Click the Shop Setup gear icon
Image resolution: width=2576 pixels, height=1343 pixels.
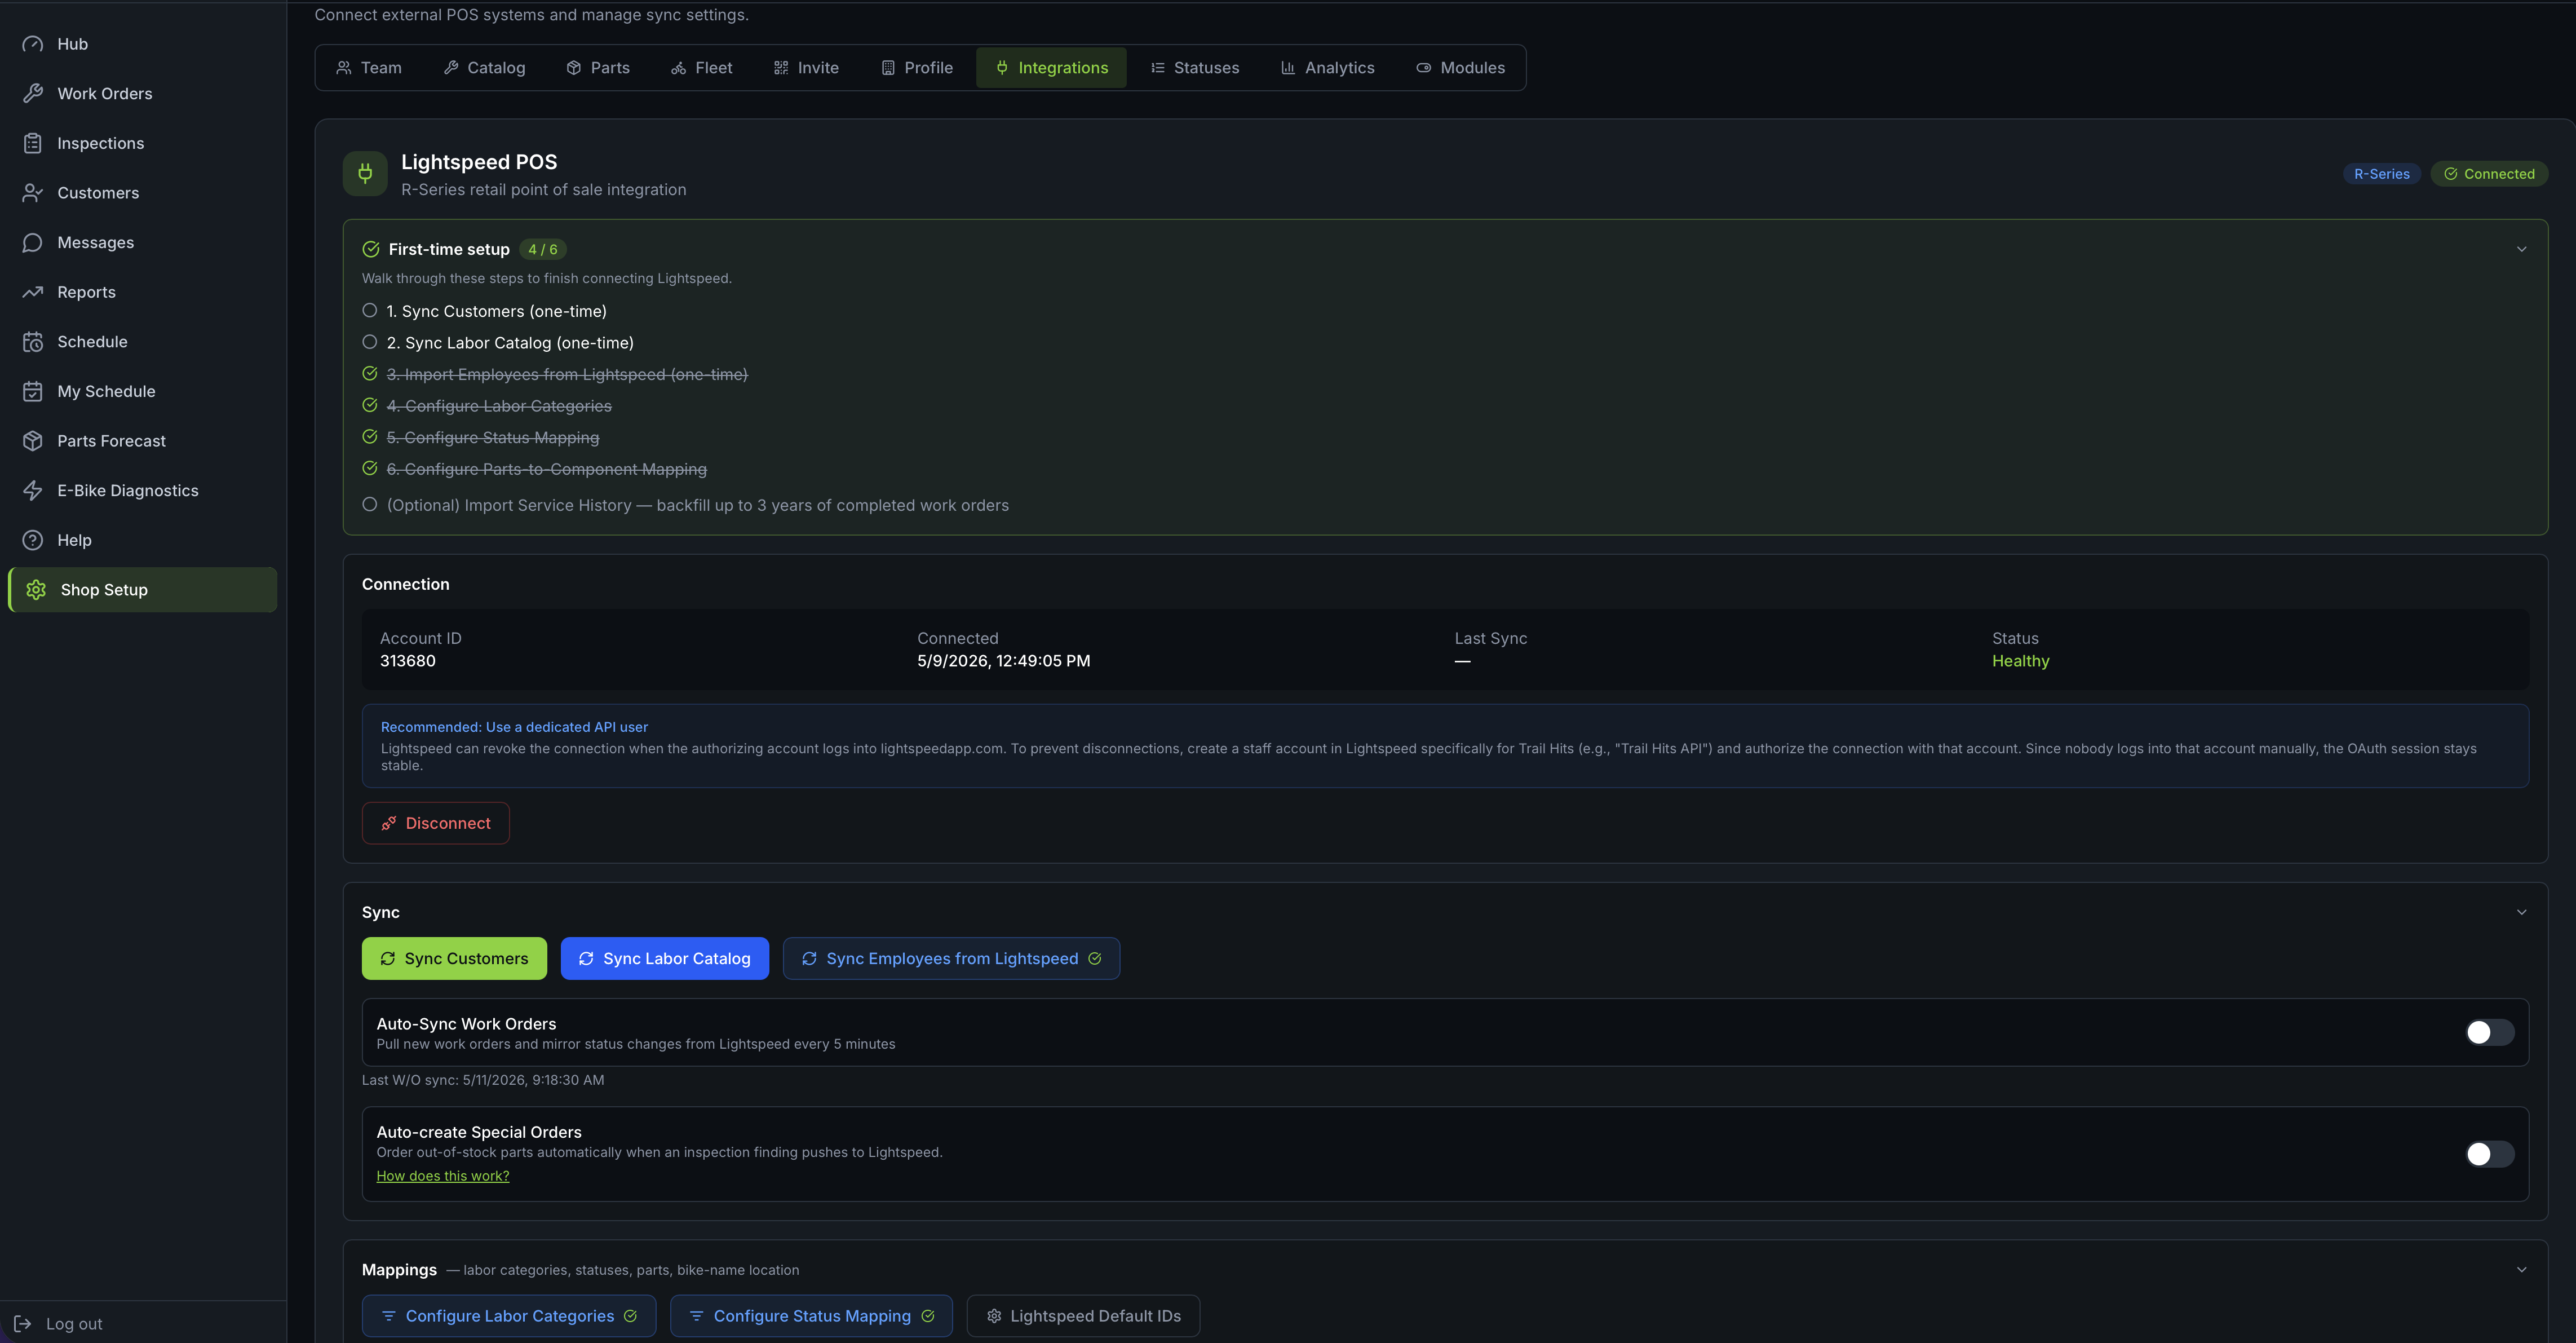[36, 590]
